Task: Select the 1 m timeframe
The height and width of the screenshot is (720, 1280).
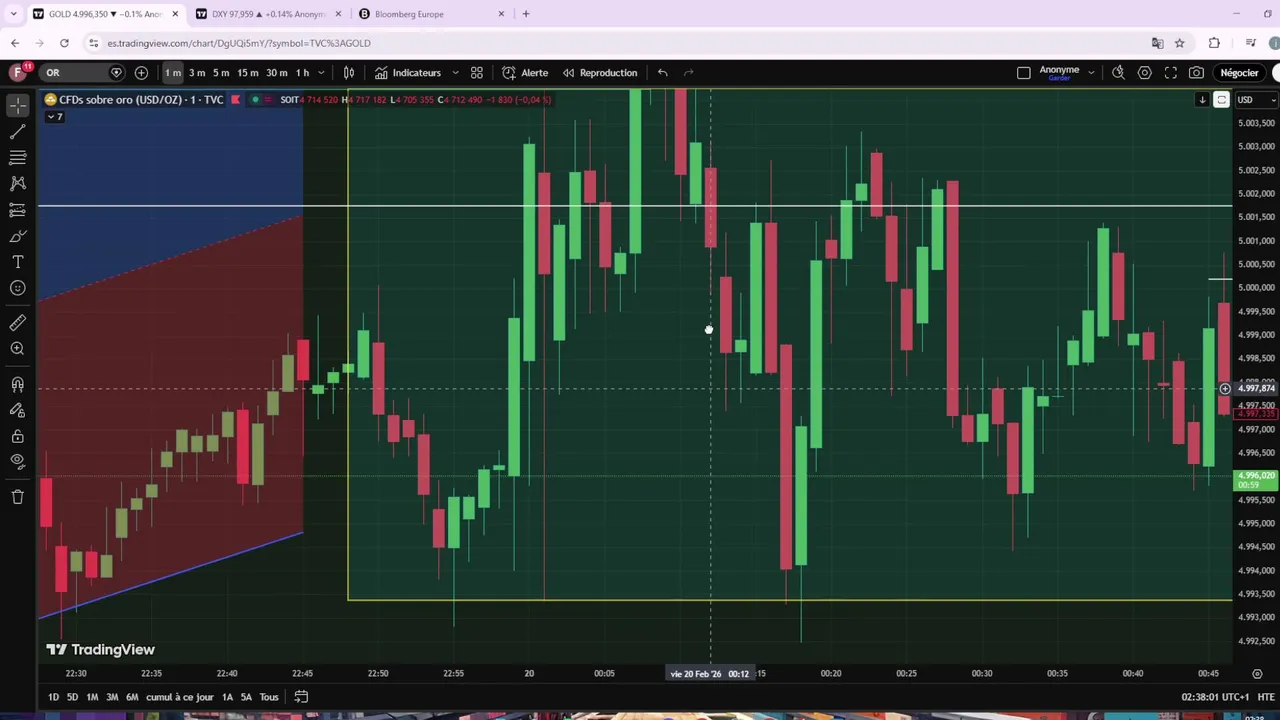Action: [173, 72]
